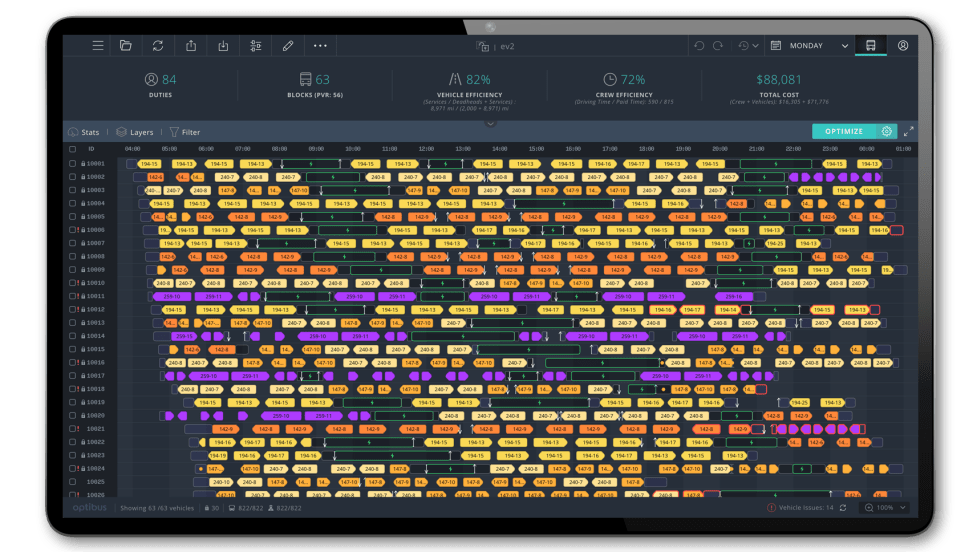Image resolution: width=980 pixels, height=552 pixels.
Task: Tick the checkbox for vehicle 10001
Action: pyautogui.click(x=72, y=164)
